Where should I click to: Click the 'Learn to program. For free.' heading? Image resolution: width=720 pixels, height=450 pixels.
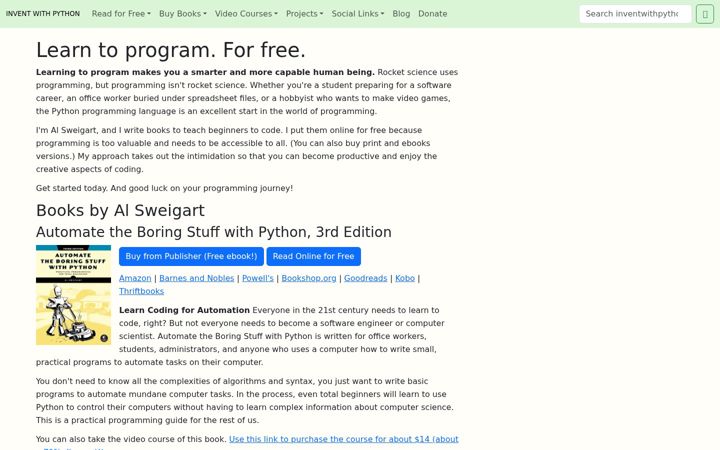pyautogui.click(x=171, y=50)
